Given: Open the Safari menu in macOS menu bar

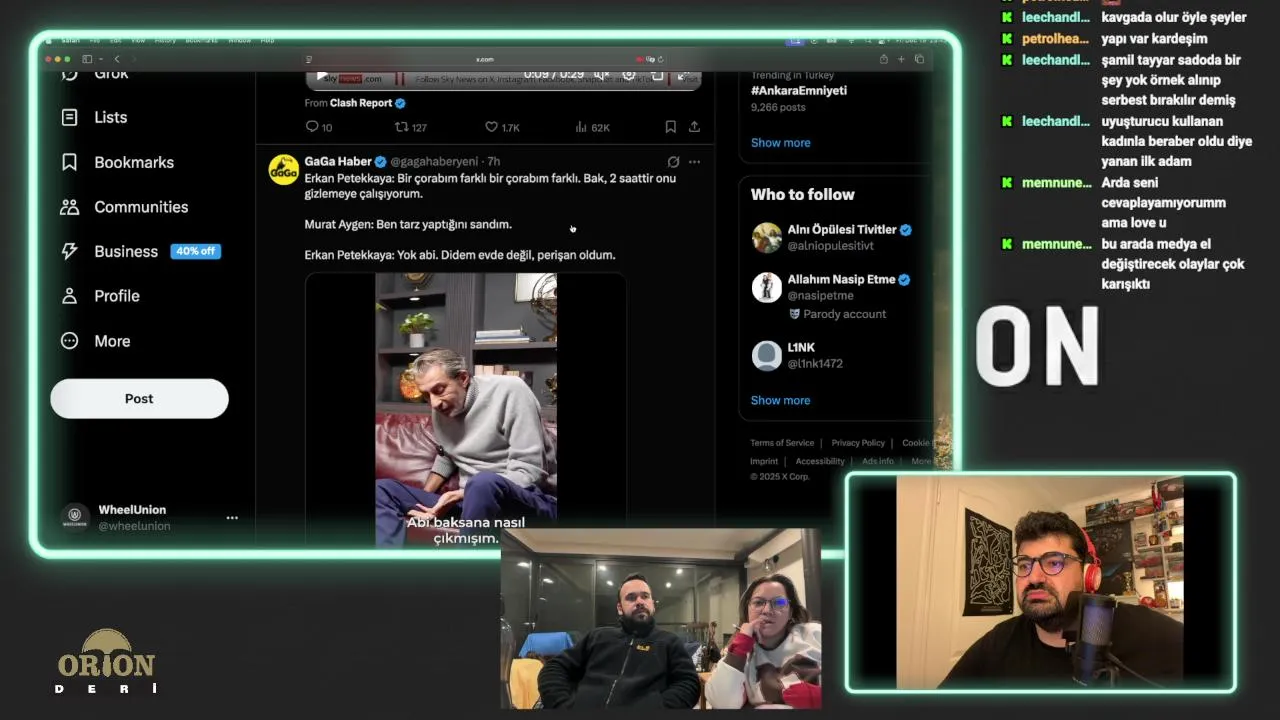Looking at the screenshot, I should click(x=70, y=40).
